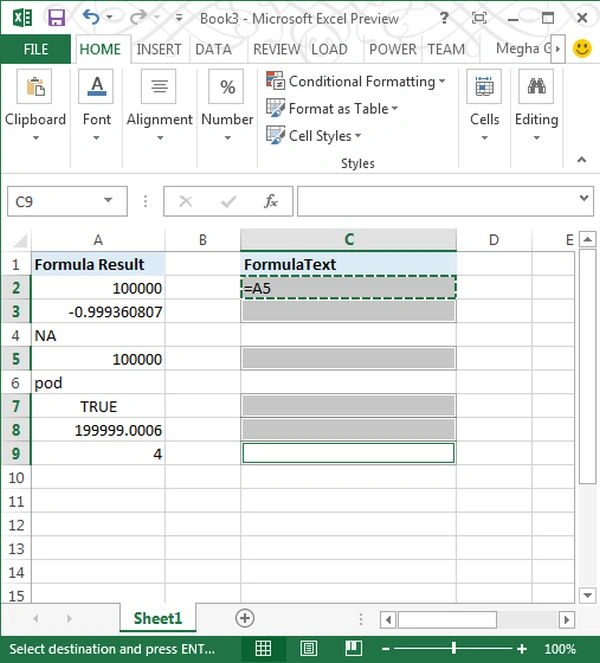600x663 pixels.
Task: Open the Editing group binoculars icon
Action: point(536,87)
